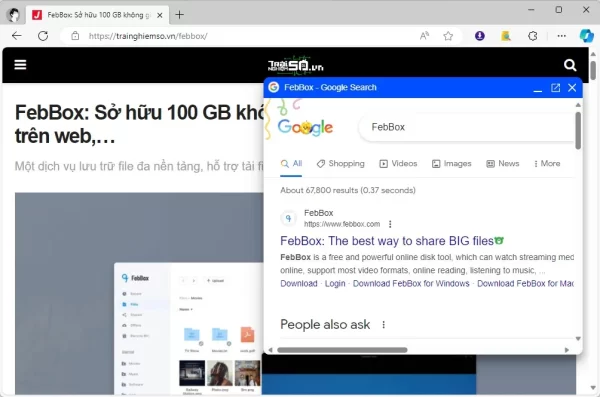Screen dimensions: 600x397
Task: Click the FebBox article screenshot image
Action: pyautogui.click(x=139, y=293)
